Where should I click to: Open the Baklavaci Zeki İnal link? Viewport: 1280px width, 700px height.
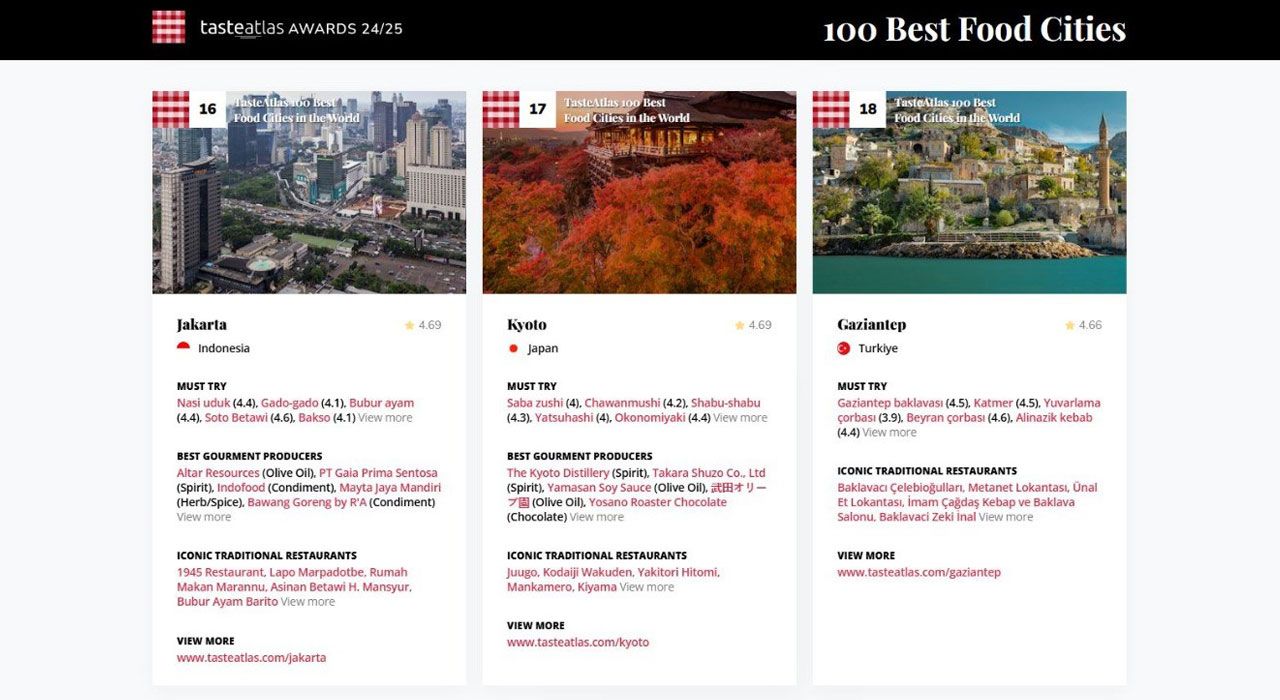pos(927,517)
